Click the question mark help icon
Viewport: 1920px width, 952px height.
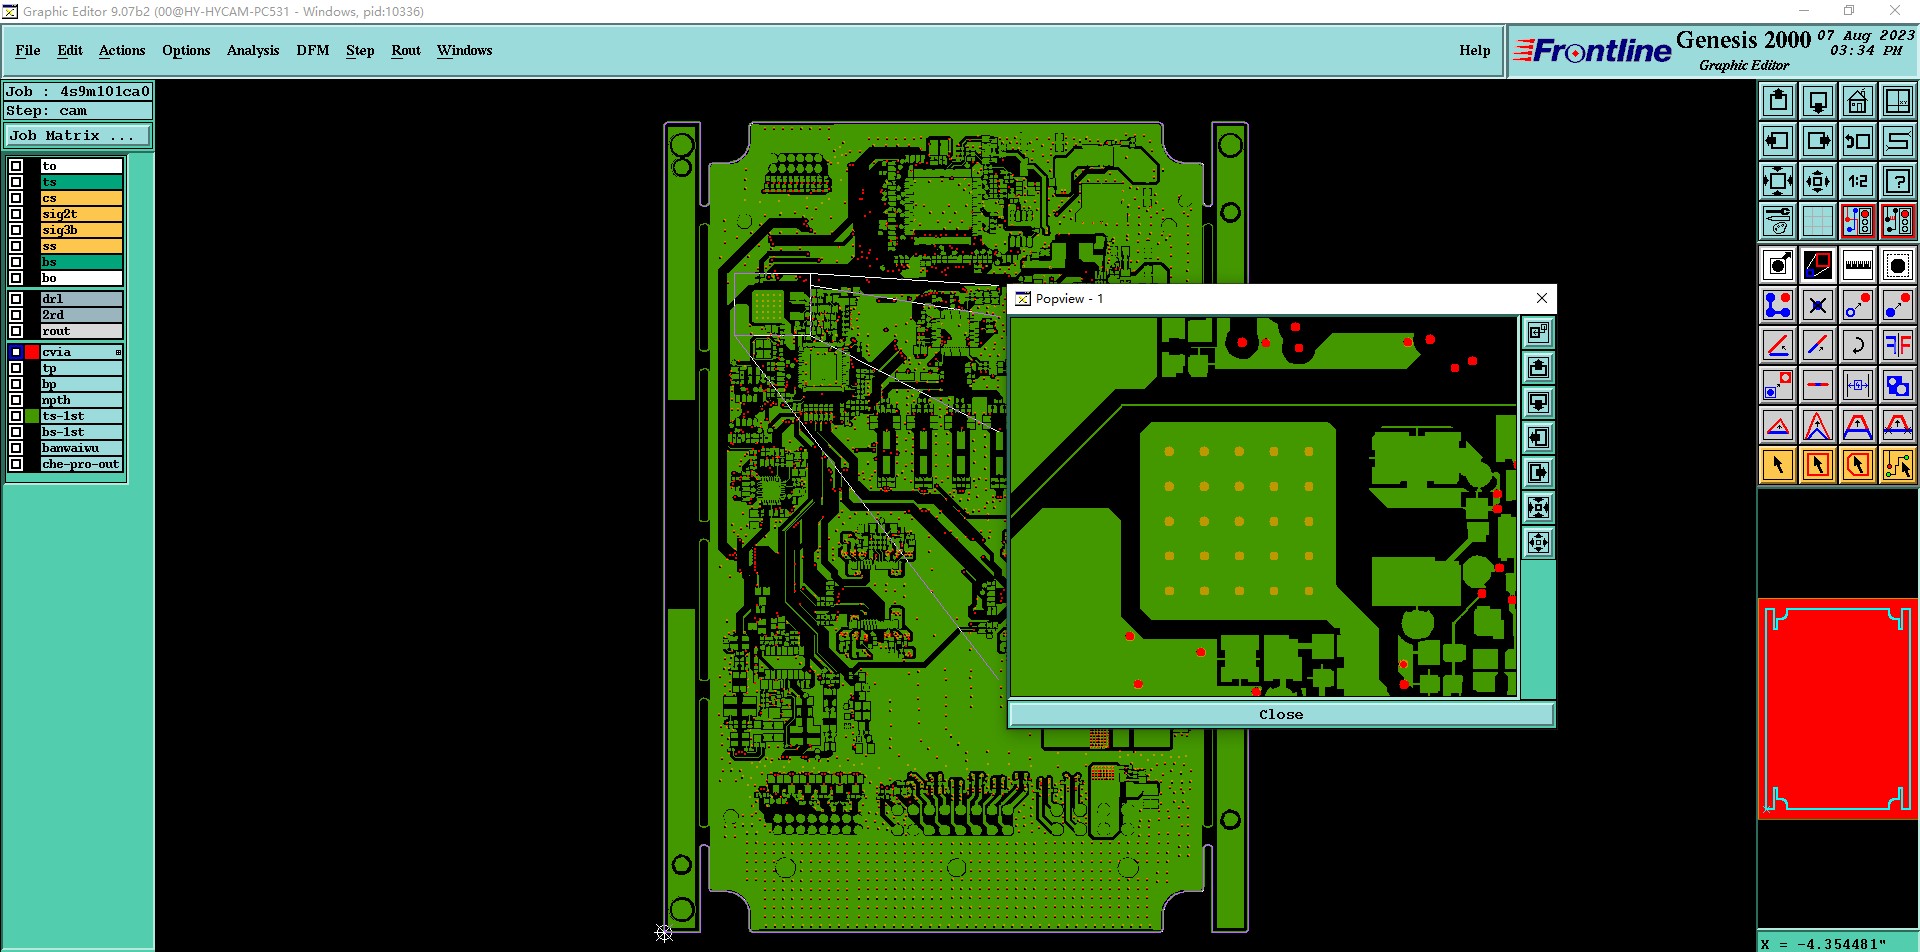[1897, 181]
